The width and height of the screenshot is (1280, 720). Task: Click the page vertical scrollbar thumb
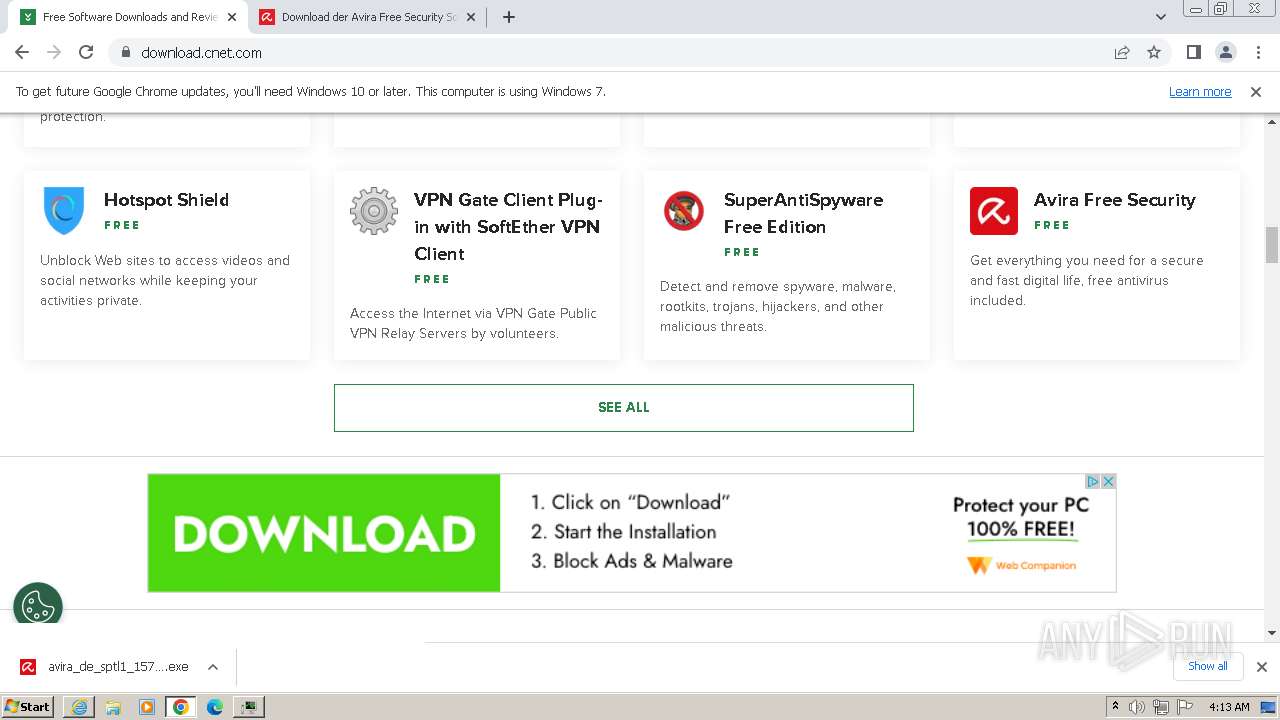(x=1272, y=245)
